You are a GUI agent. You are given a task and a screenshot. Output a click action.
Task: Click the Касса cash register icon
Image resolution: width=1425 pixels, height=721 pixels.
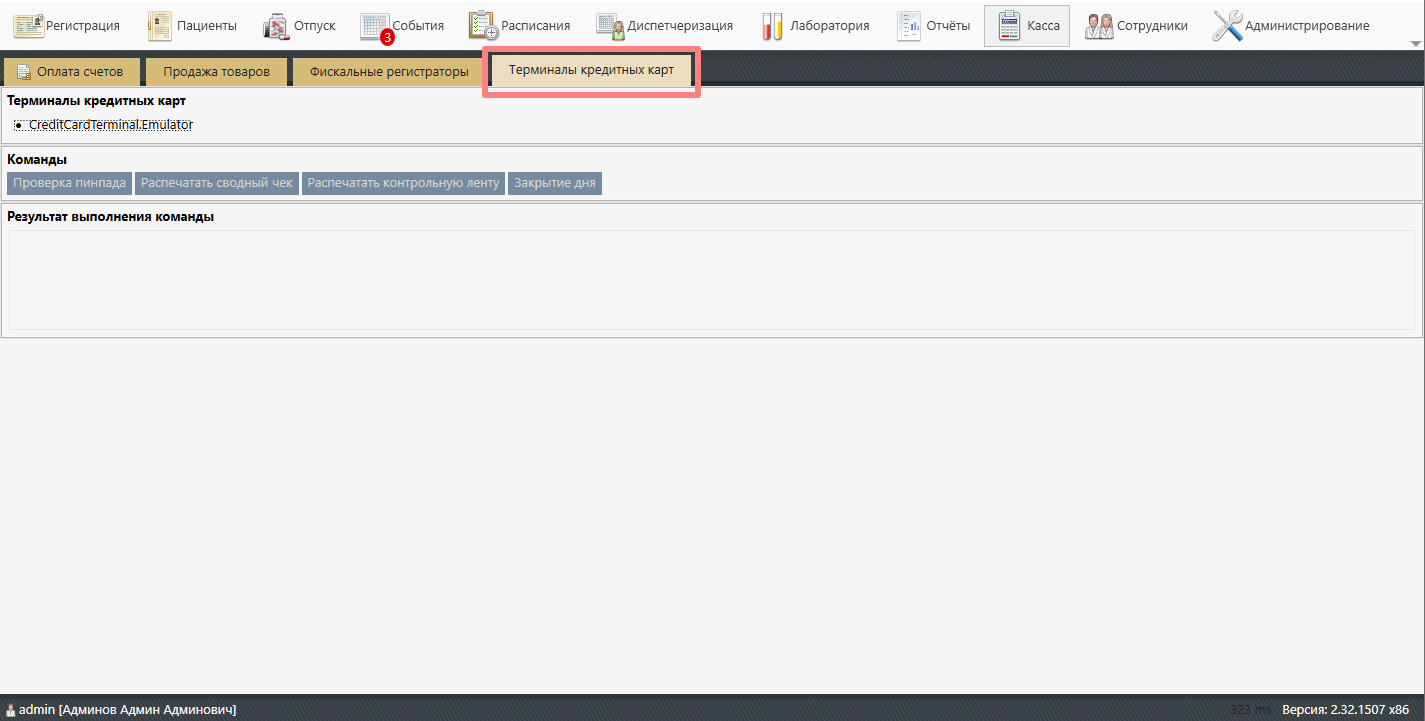point(1009,26)
